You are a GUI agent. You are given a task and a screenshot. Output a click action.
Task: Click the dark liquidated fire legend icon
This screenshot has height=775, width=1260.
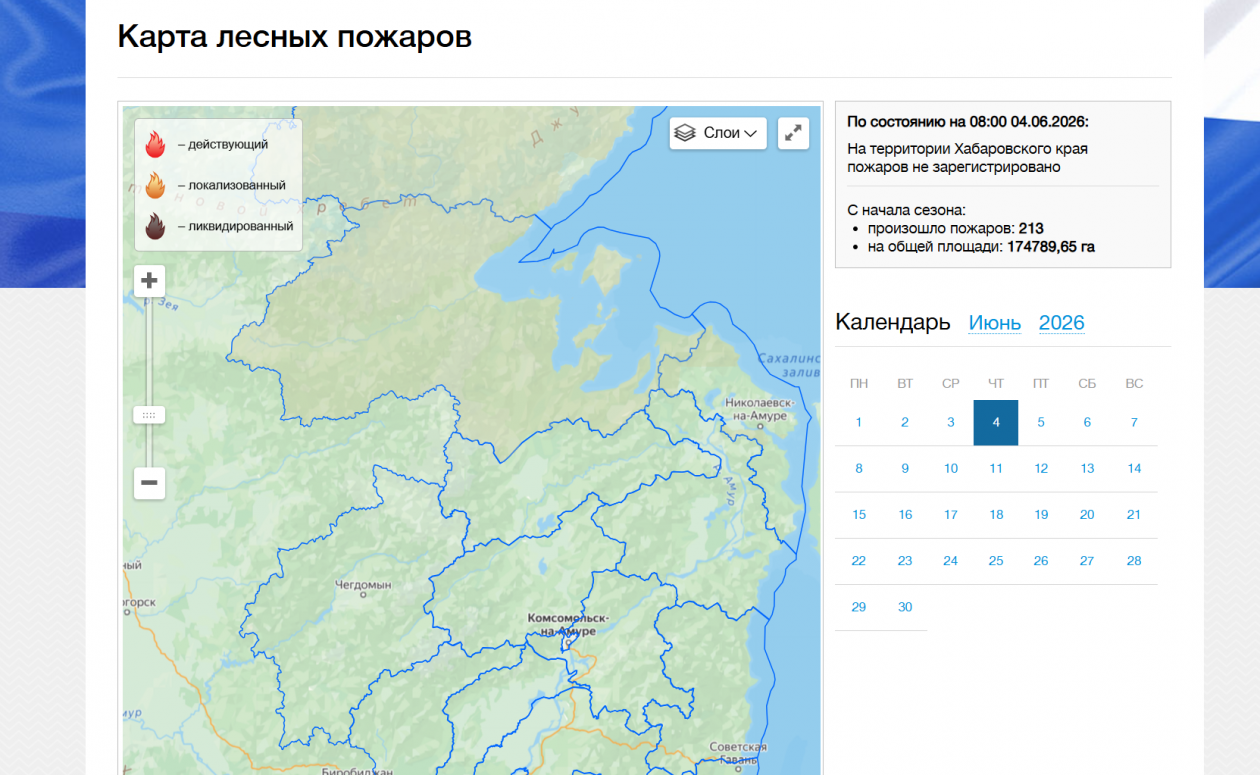pos(154,227)
